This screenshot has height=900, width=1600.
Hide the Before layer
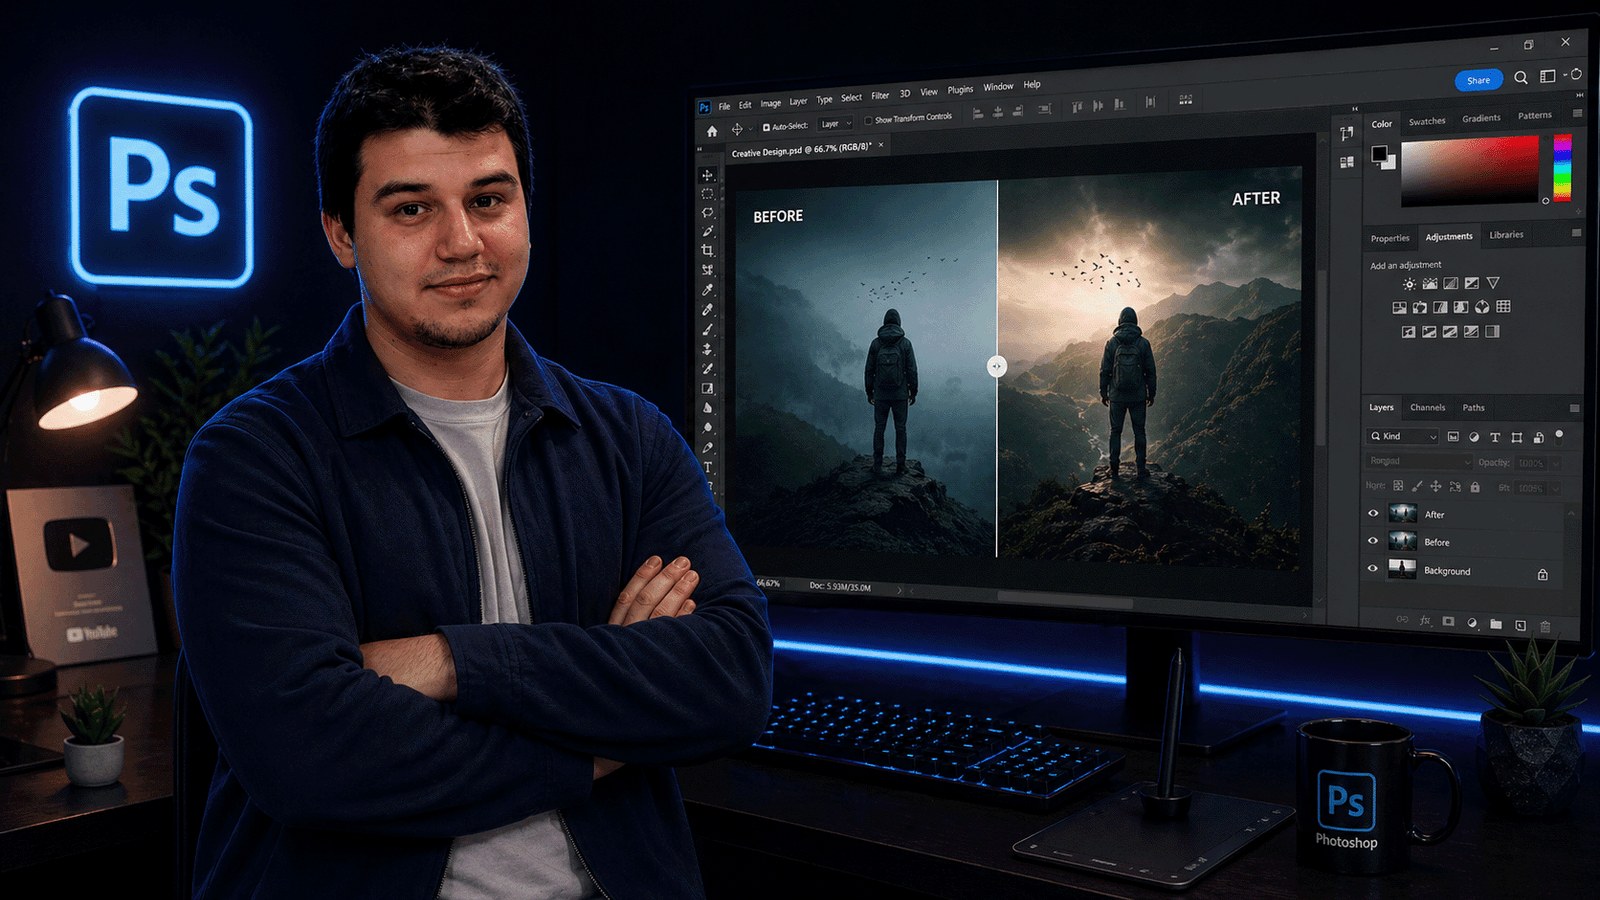click(1373, 540)
